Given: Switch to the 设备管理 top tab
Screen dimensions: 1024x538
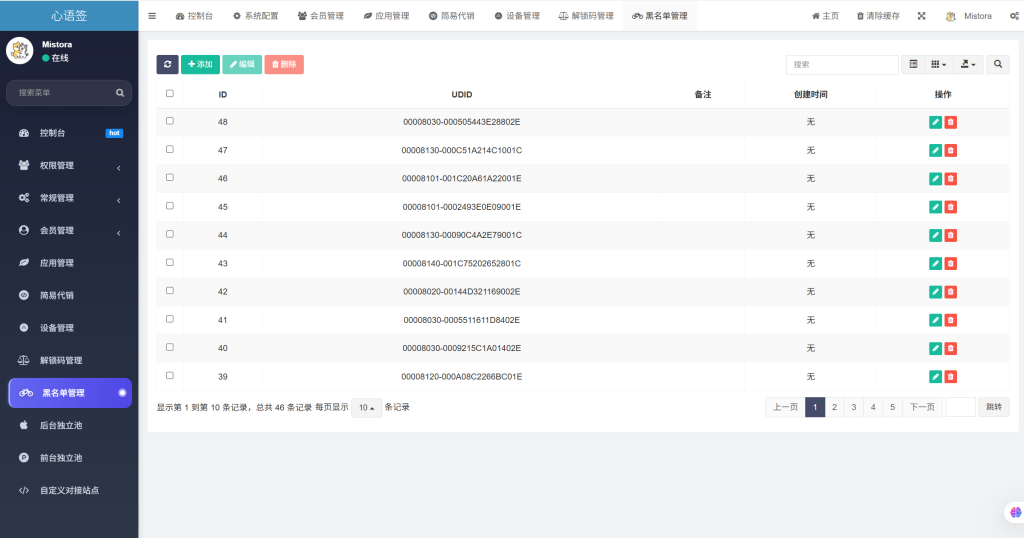Looking at the screenshot, I should pos(517,16).
